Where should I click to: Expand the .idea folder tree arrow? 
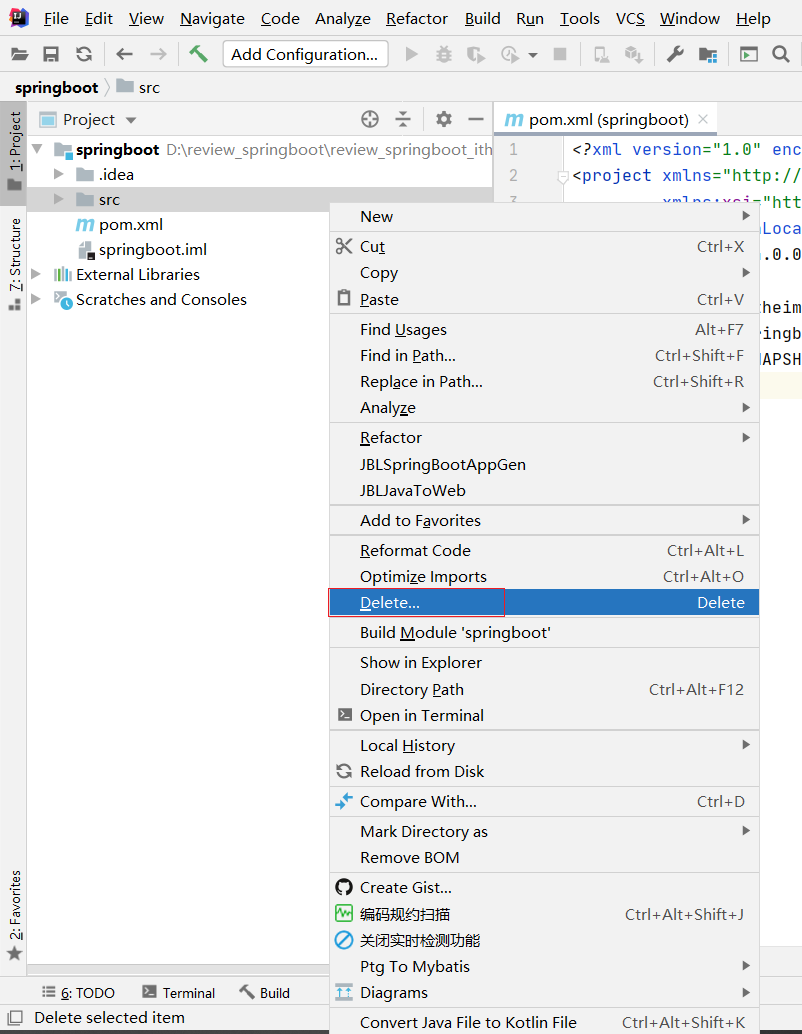[x=59, y=175]
